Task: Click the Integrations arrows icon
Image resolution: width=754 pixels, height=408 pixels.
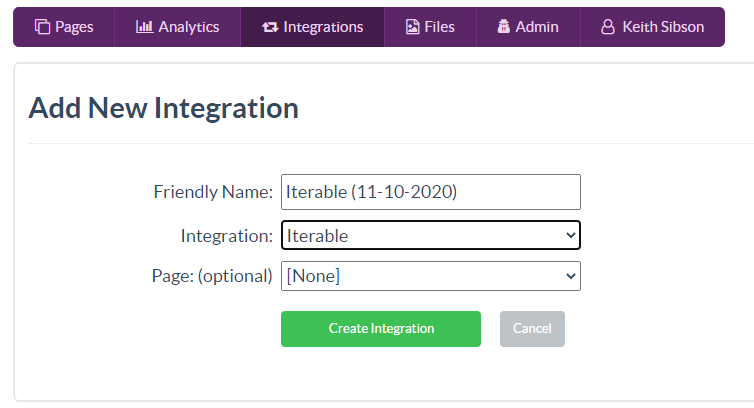Action: pyautogui.click(x=269, y=27)
